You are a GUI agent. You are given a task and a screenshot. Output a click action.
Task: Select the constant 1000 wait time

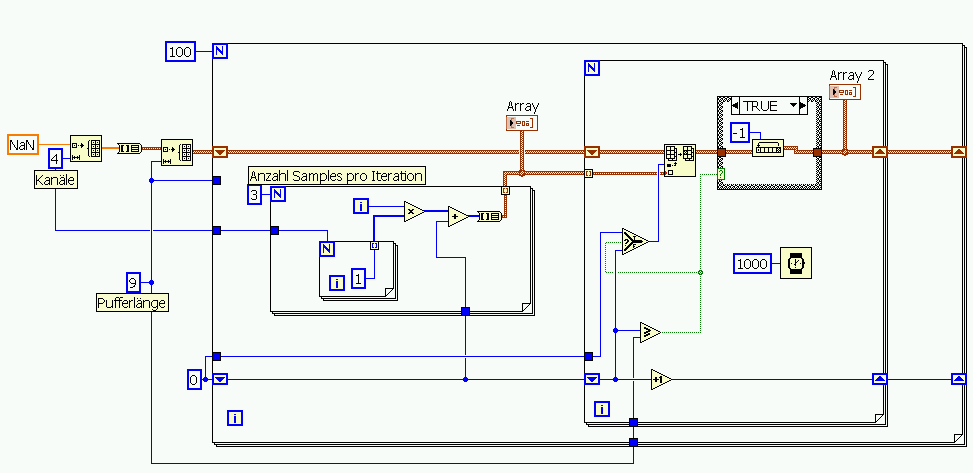[751, 264]
